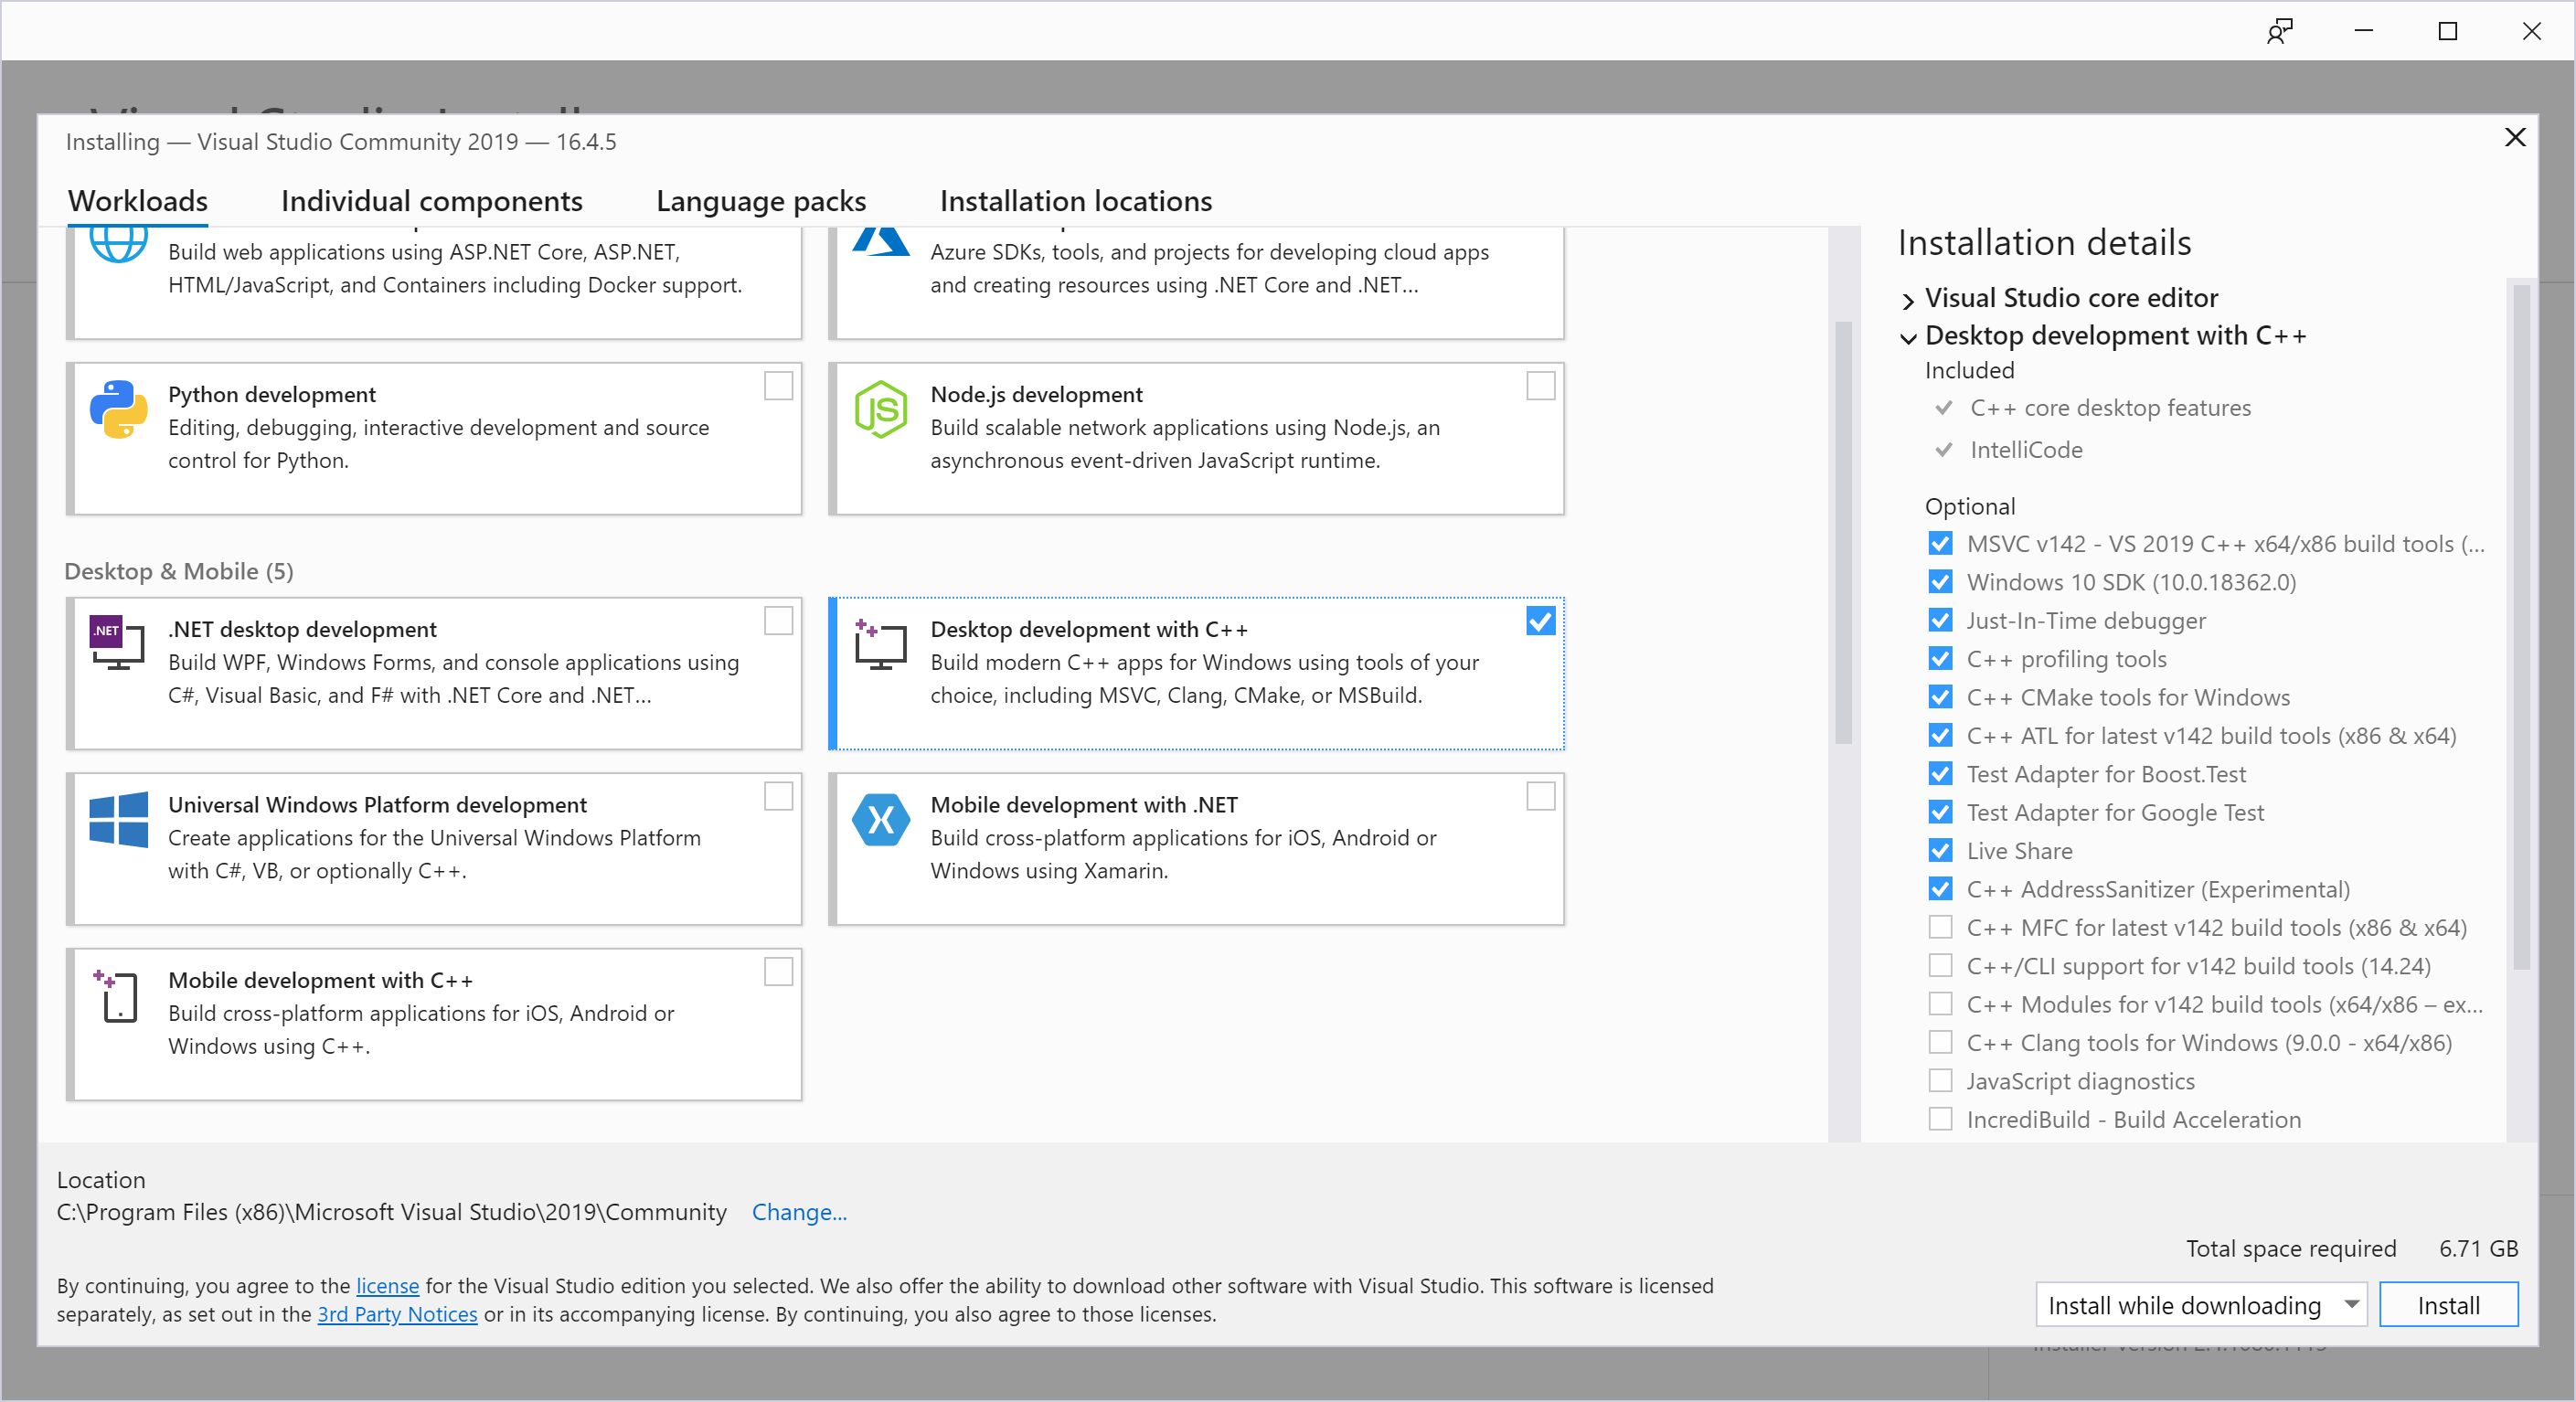Click the feedback icon in title bar
Image resolution: width=2576 pixels, height=1402 pixels.
click(2279, 32)
